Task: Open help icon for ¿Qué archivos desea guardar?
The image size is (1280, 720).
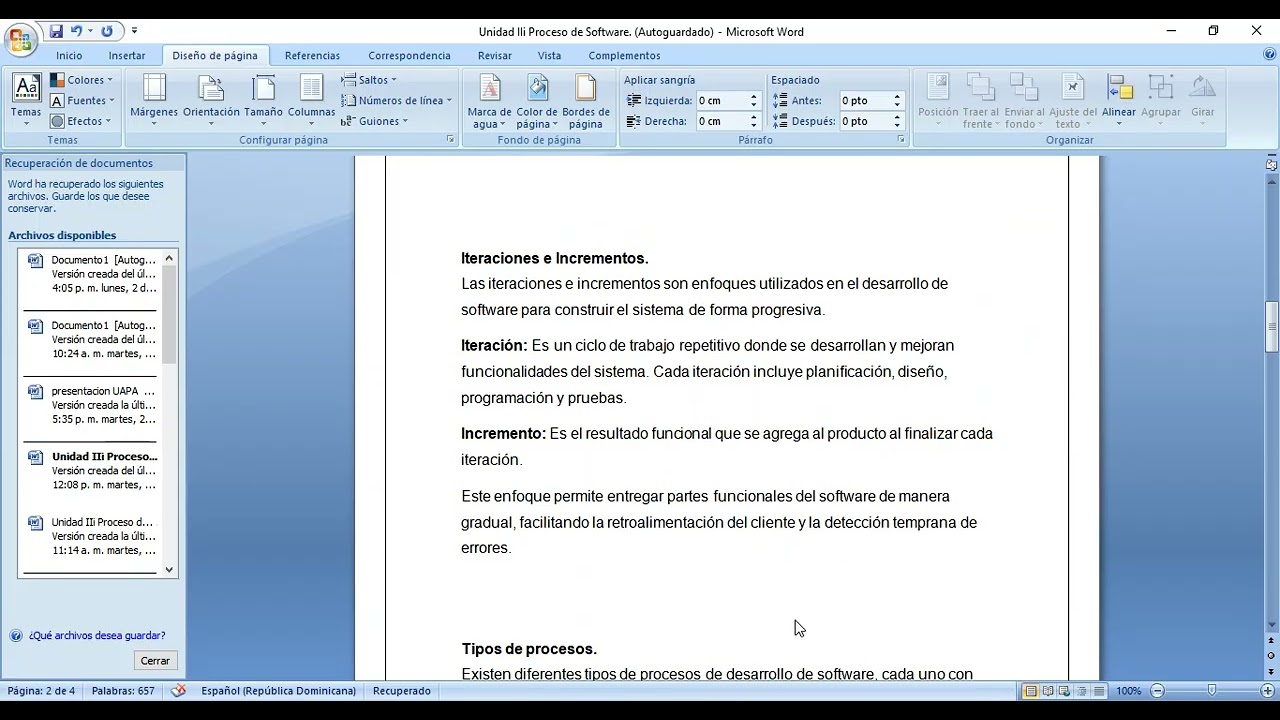Action: [x=15, y=635]
